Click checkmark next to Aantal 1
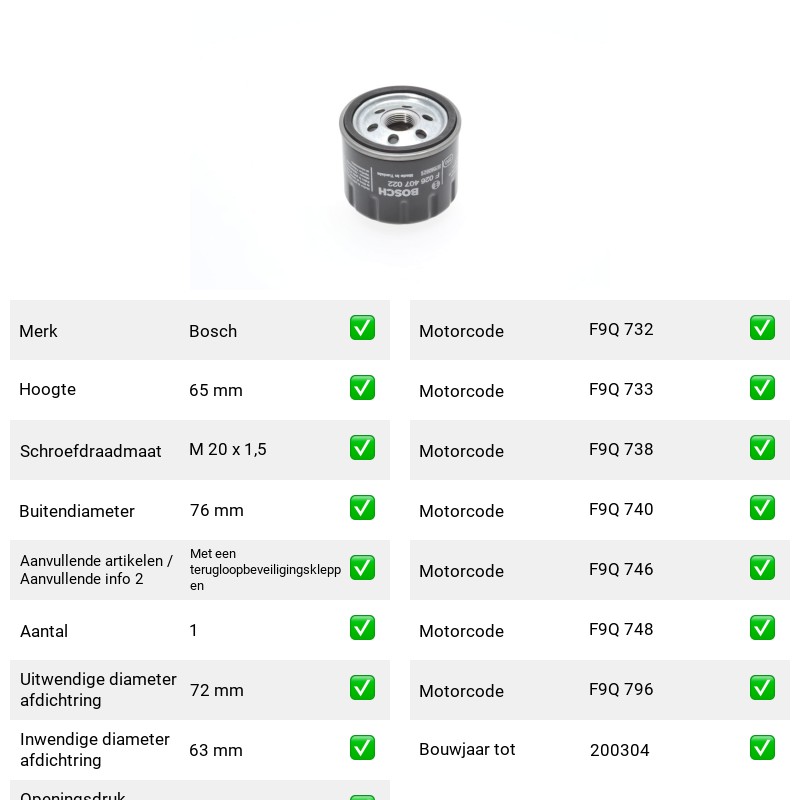The width and height of the screenshot is (800, 800). pos(362,628)
